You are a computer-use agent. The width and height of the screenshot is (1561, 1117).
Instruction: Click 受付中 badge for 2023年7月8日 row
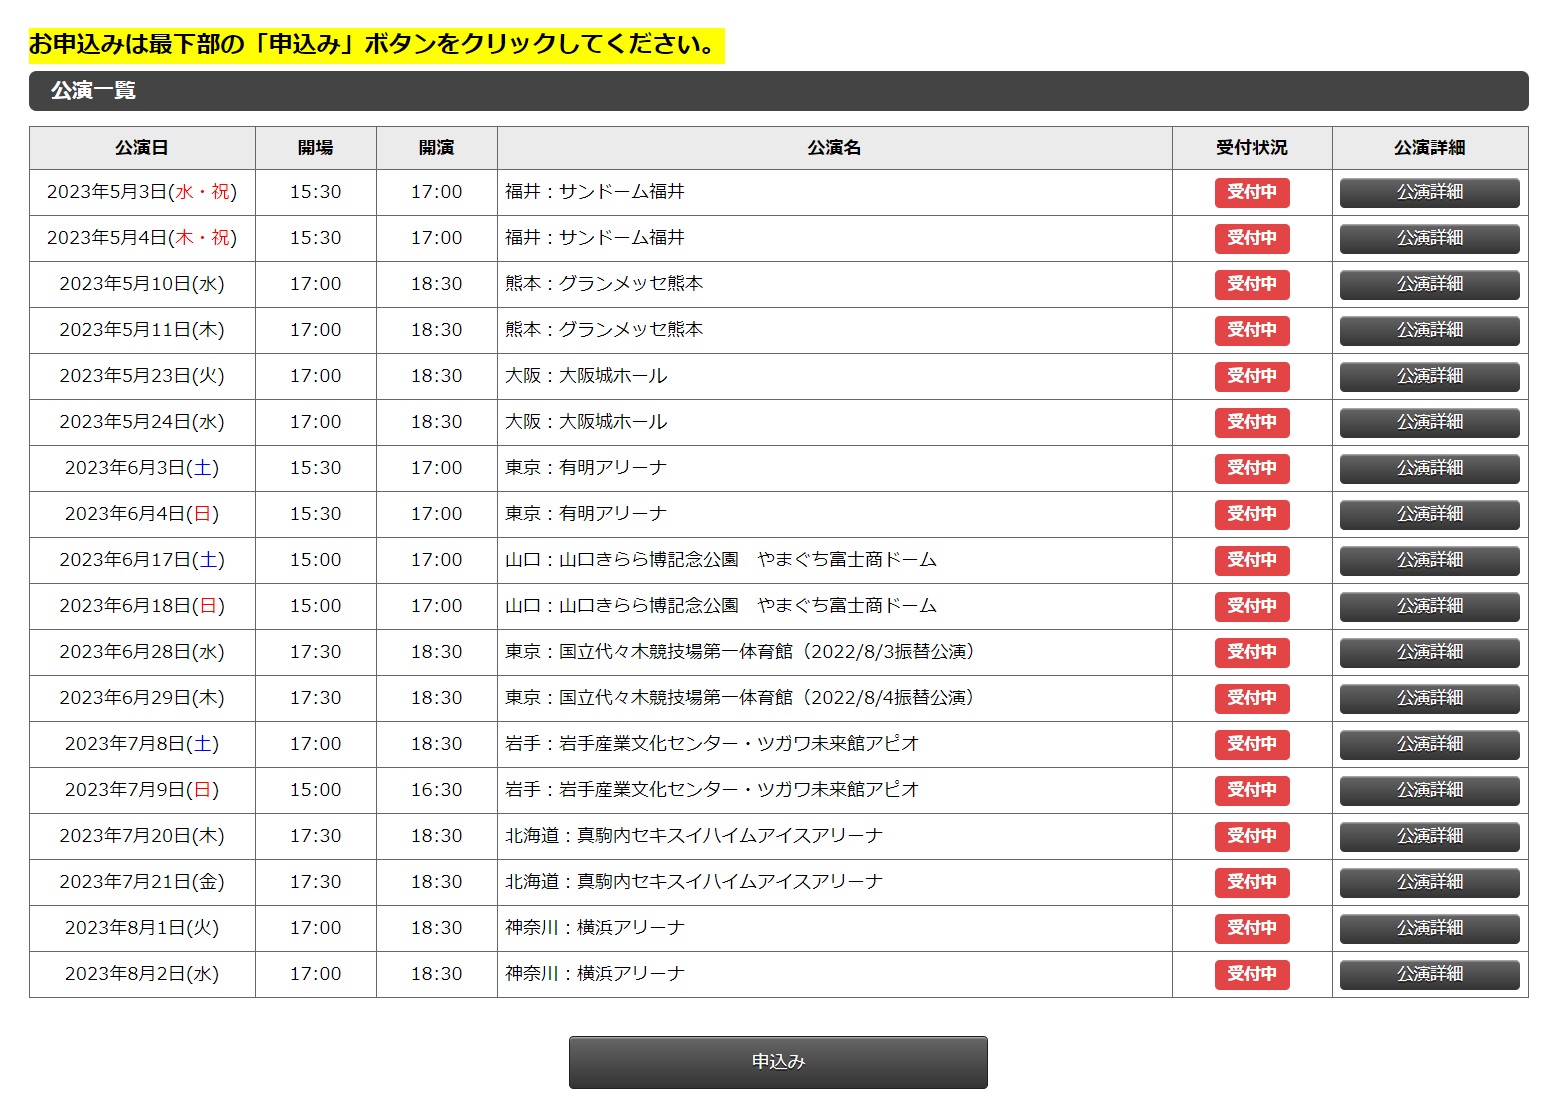click(x=1252, y=744)
